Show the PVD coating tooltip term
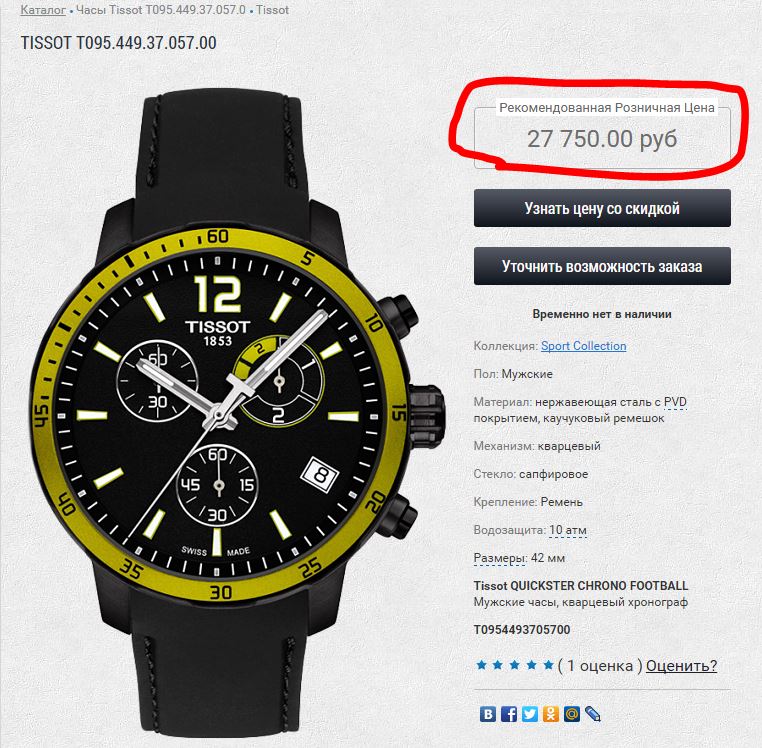Image resolution: width=762 pixels, height=748 pixels. click(x=675, y=402)
